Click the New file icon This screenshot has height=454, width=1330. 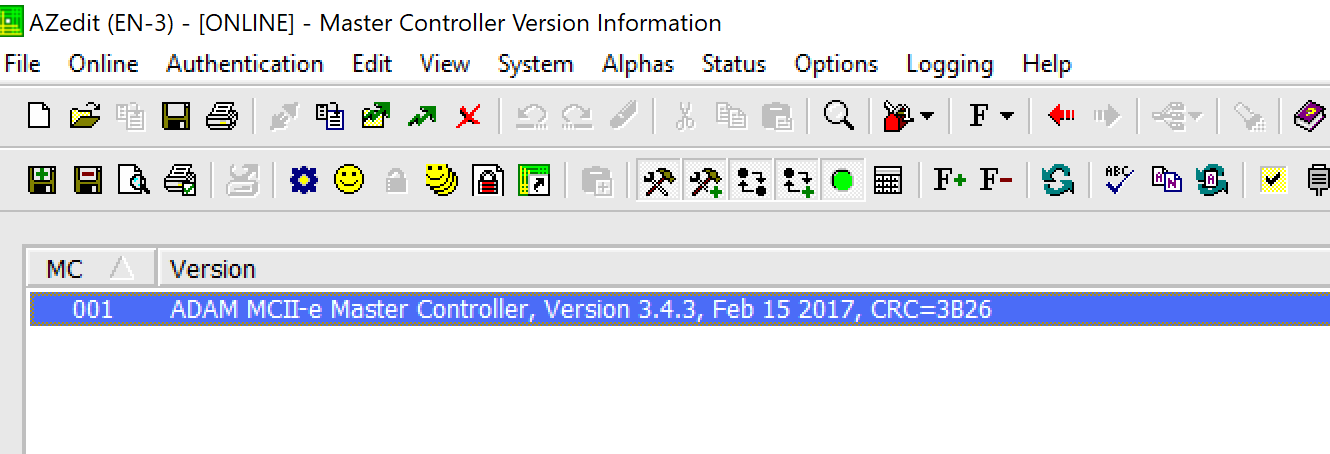38,116
